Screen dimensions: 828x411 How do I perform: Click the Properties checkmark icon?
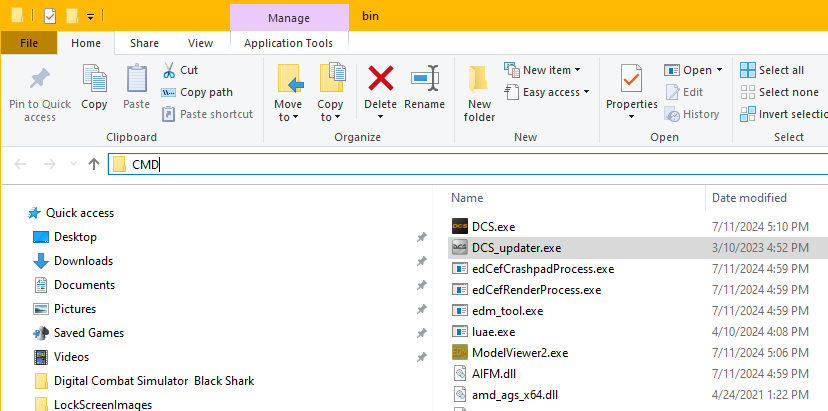(x=632, y=79)
